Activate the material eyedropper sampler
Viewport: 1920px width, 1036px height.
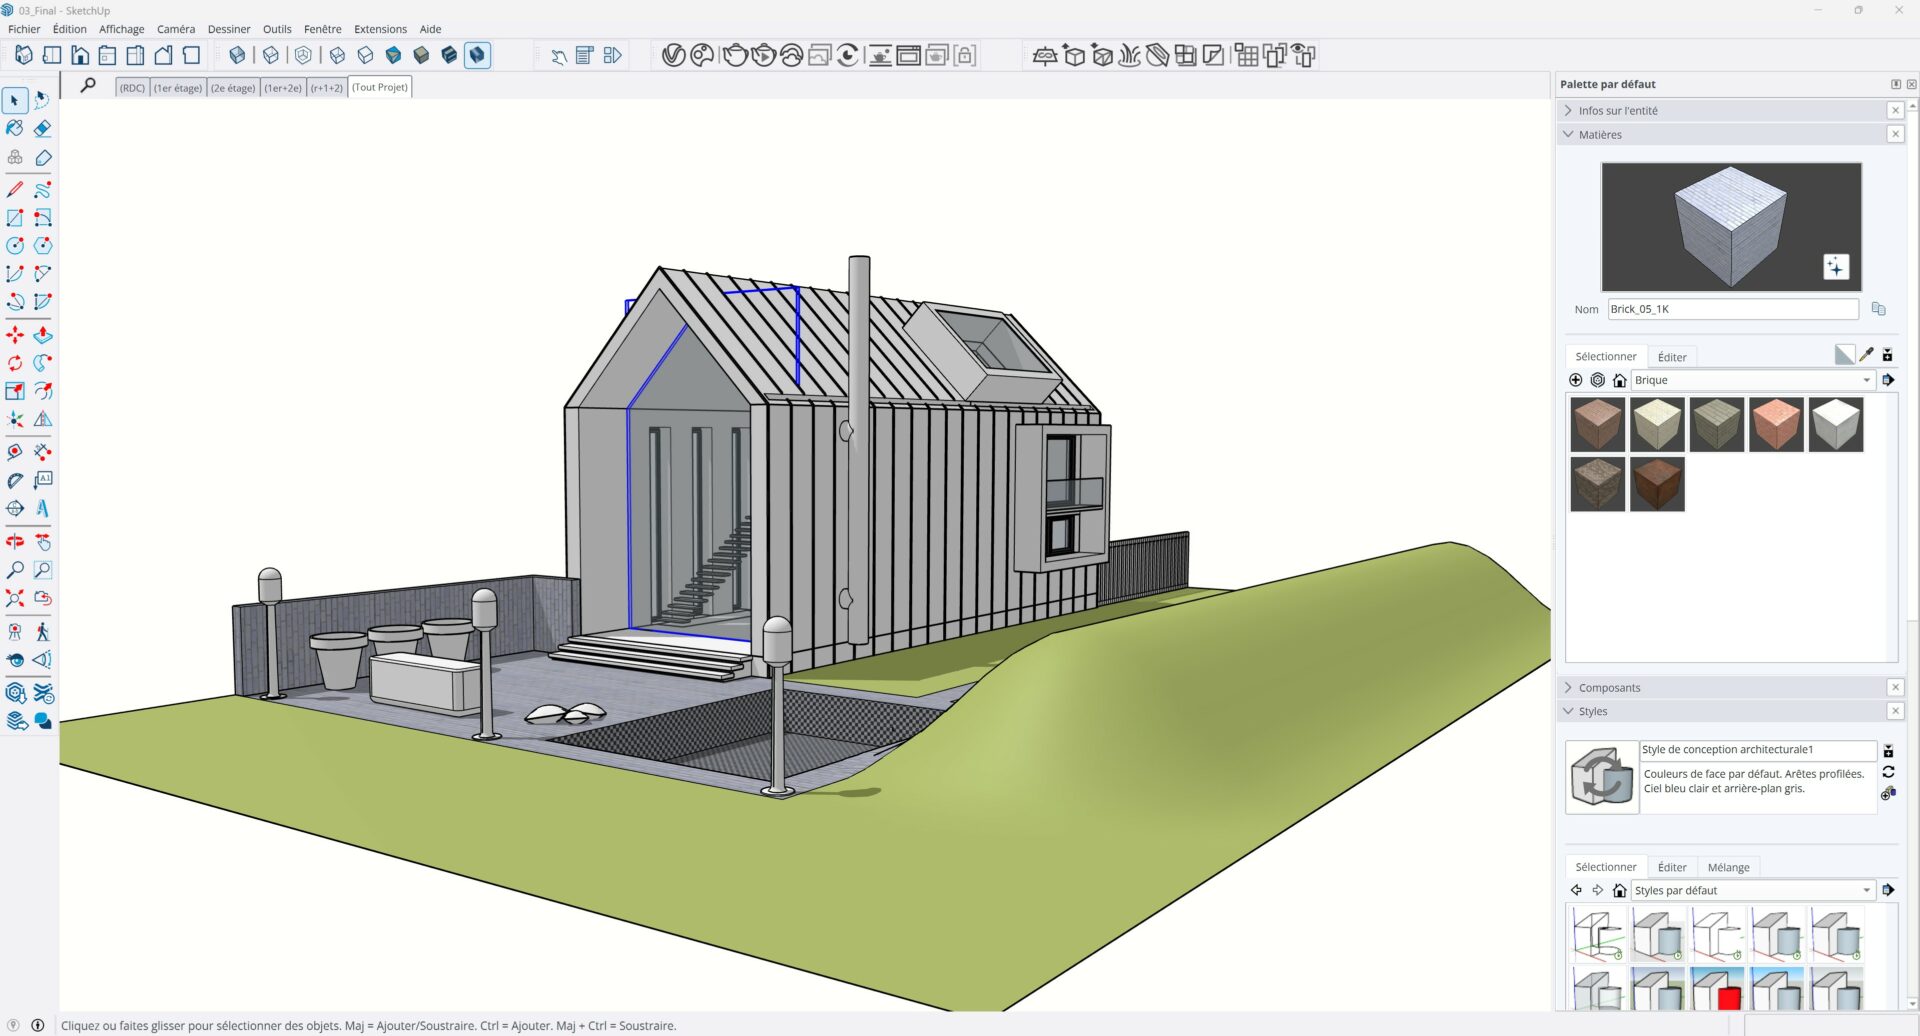(1866, 355)
